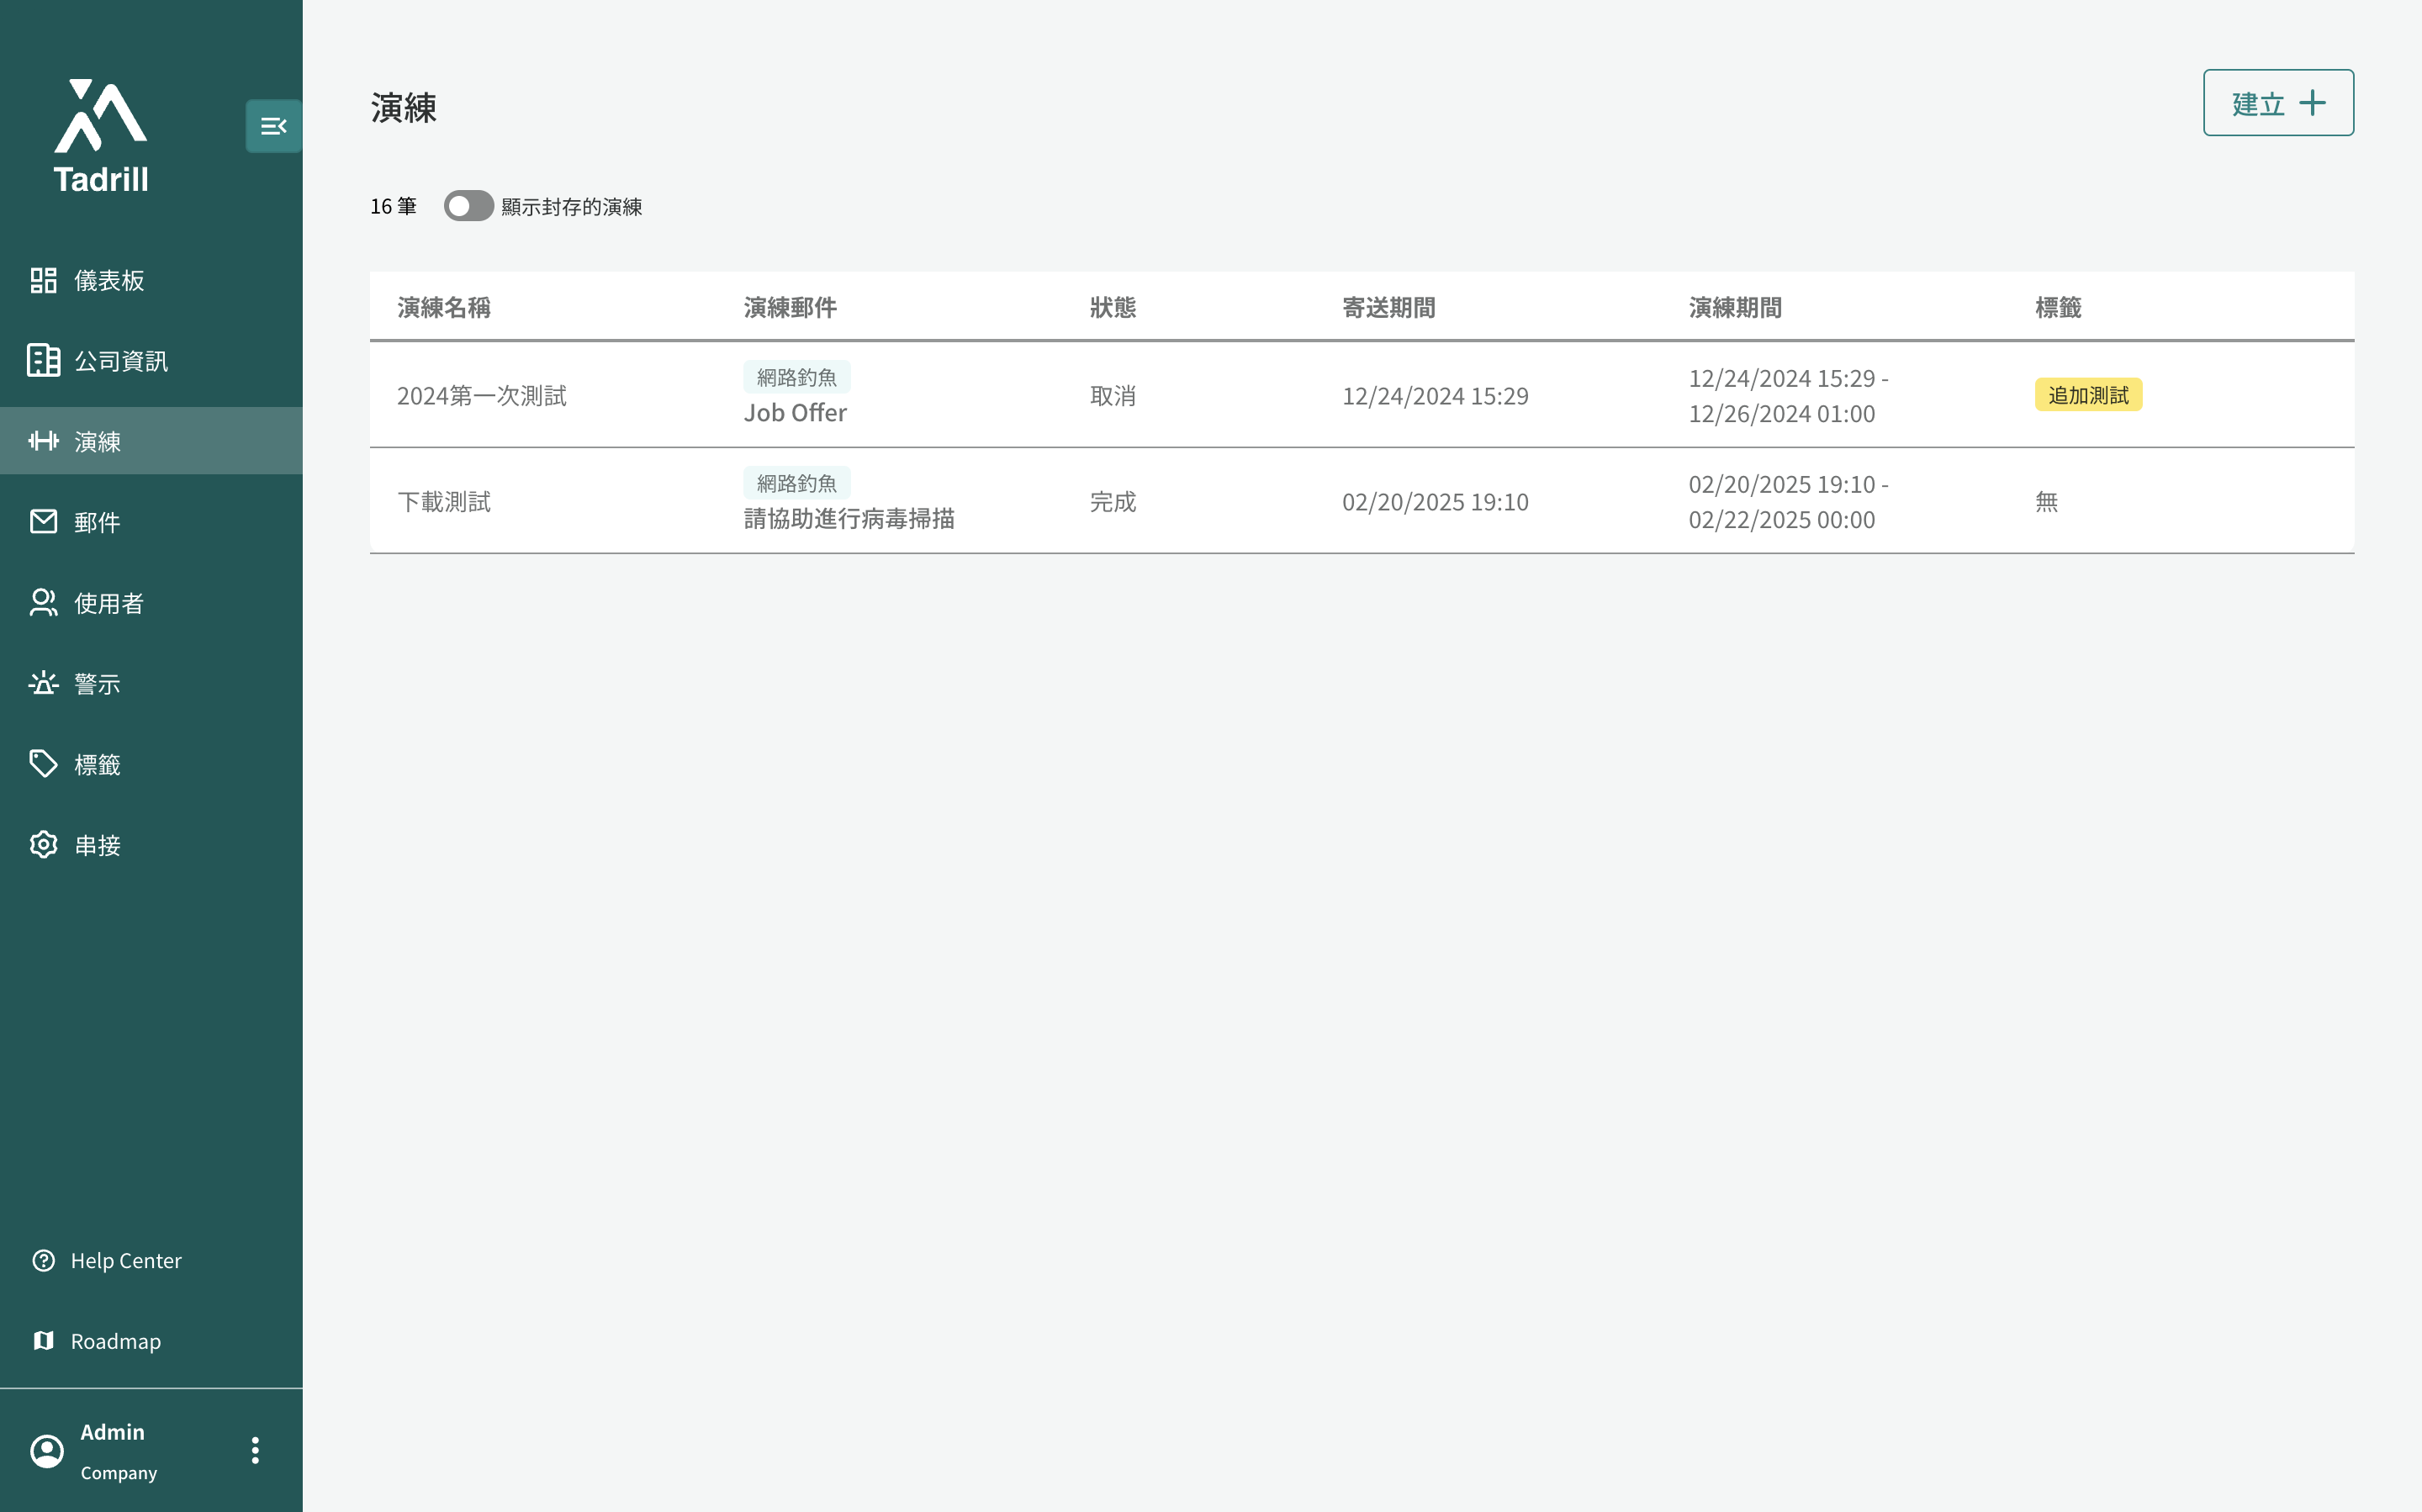The image size is (2422, 1512).
Task: Click the Roadmap map icon
Action: [x=43, y=1341]
